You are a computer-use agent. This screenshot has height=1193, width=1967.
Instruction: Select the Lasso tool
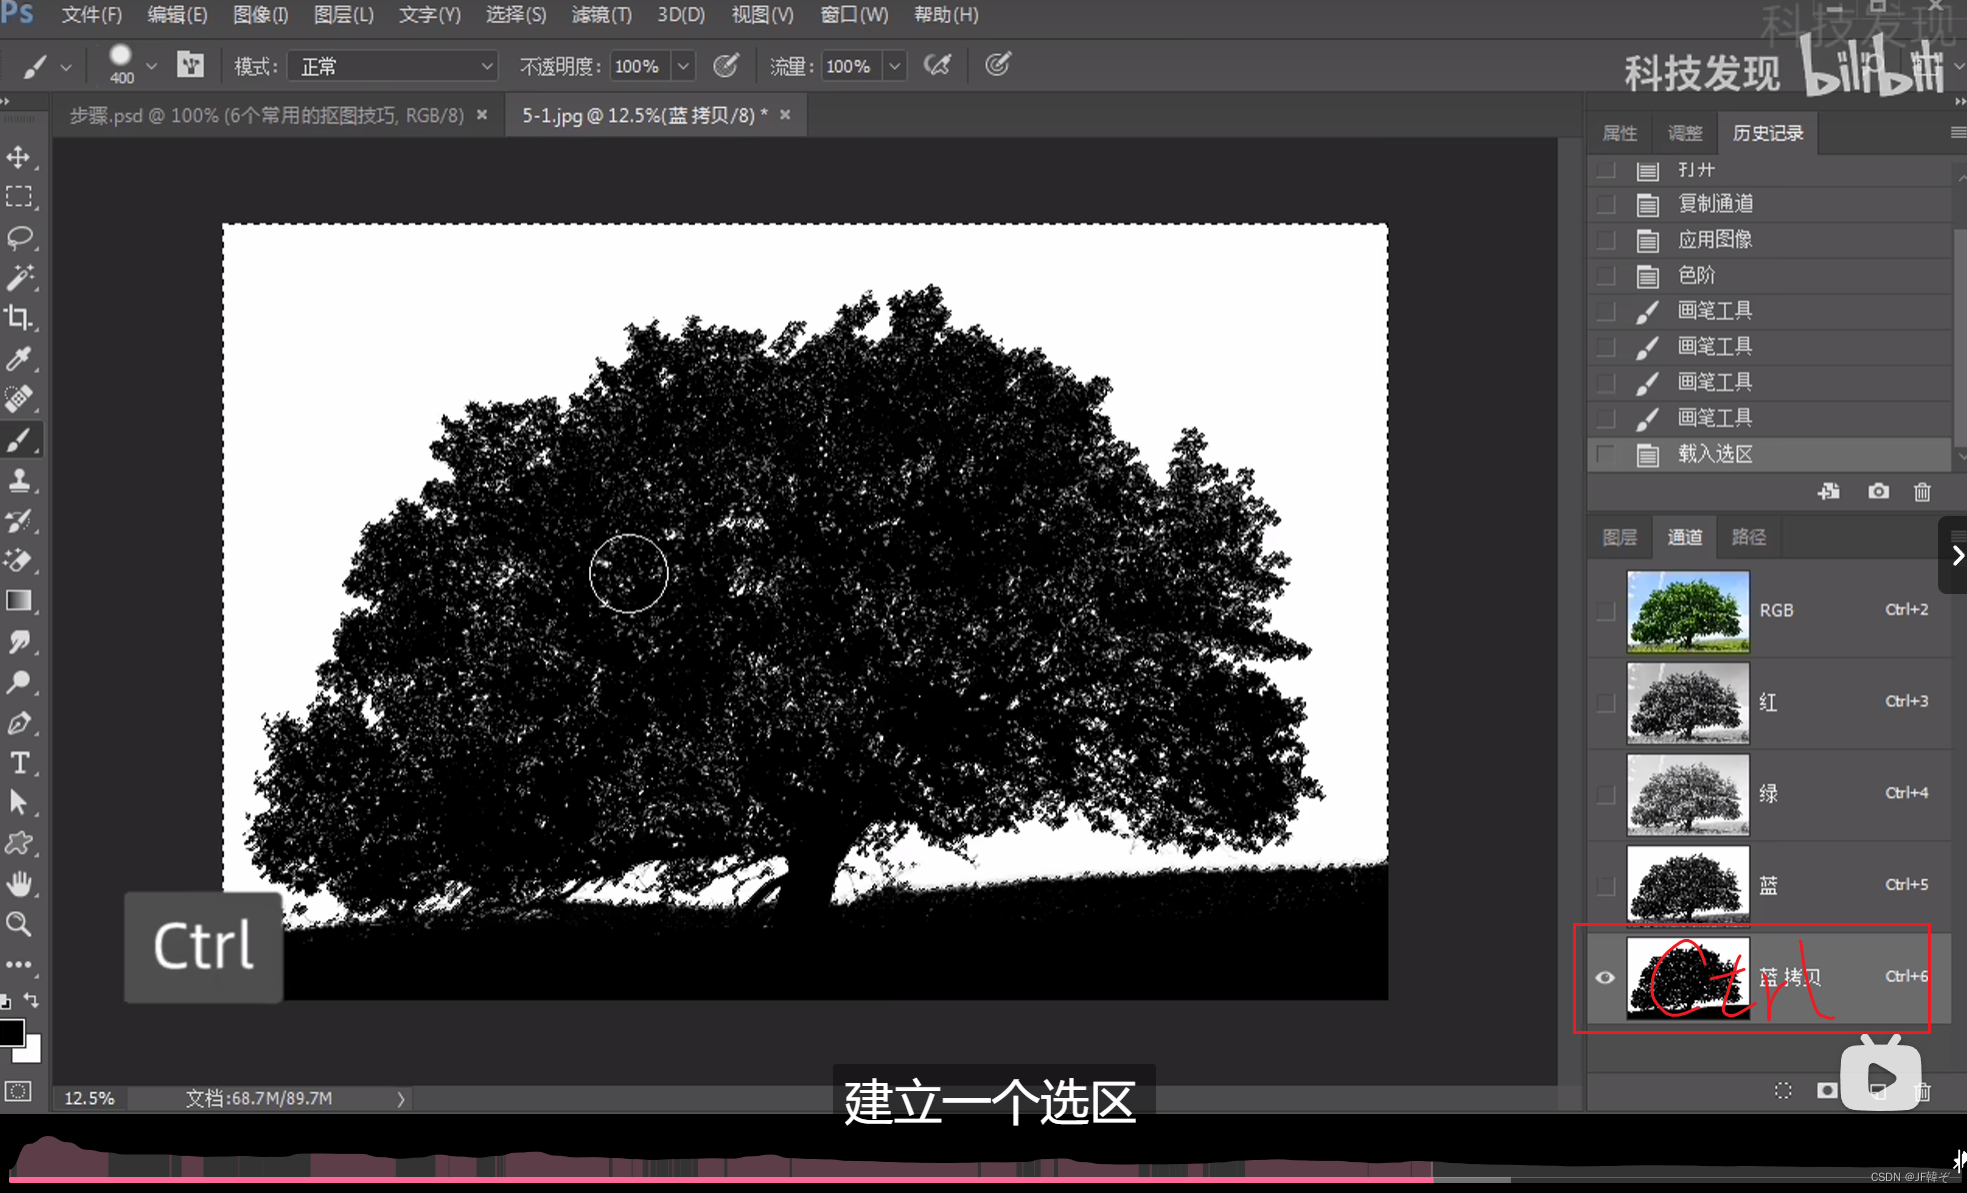click(x=19, y=237)
